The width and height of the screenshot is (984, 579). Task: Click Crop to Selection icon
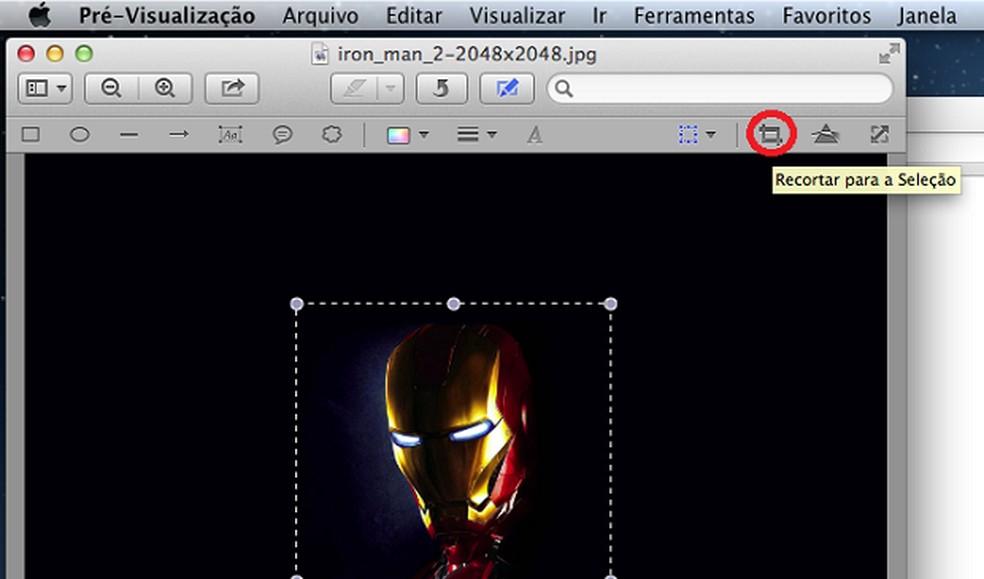(x=771, y=134)
